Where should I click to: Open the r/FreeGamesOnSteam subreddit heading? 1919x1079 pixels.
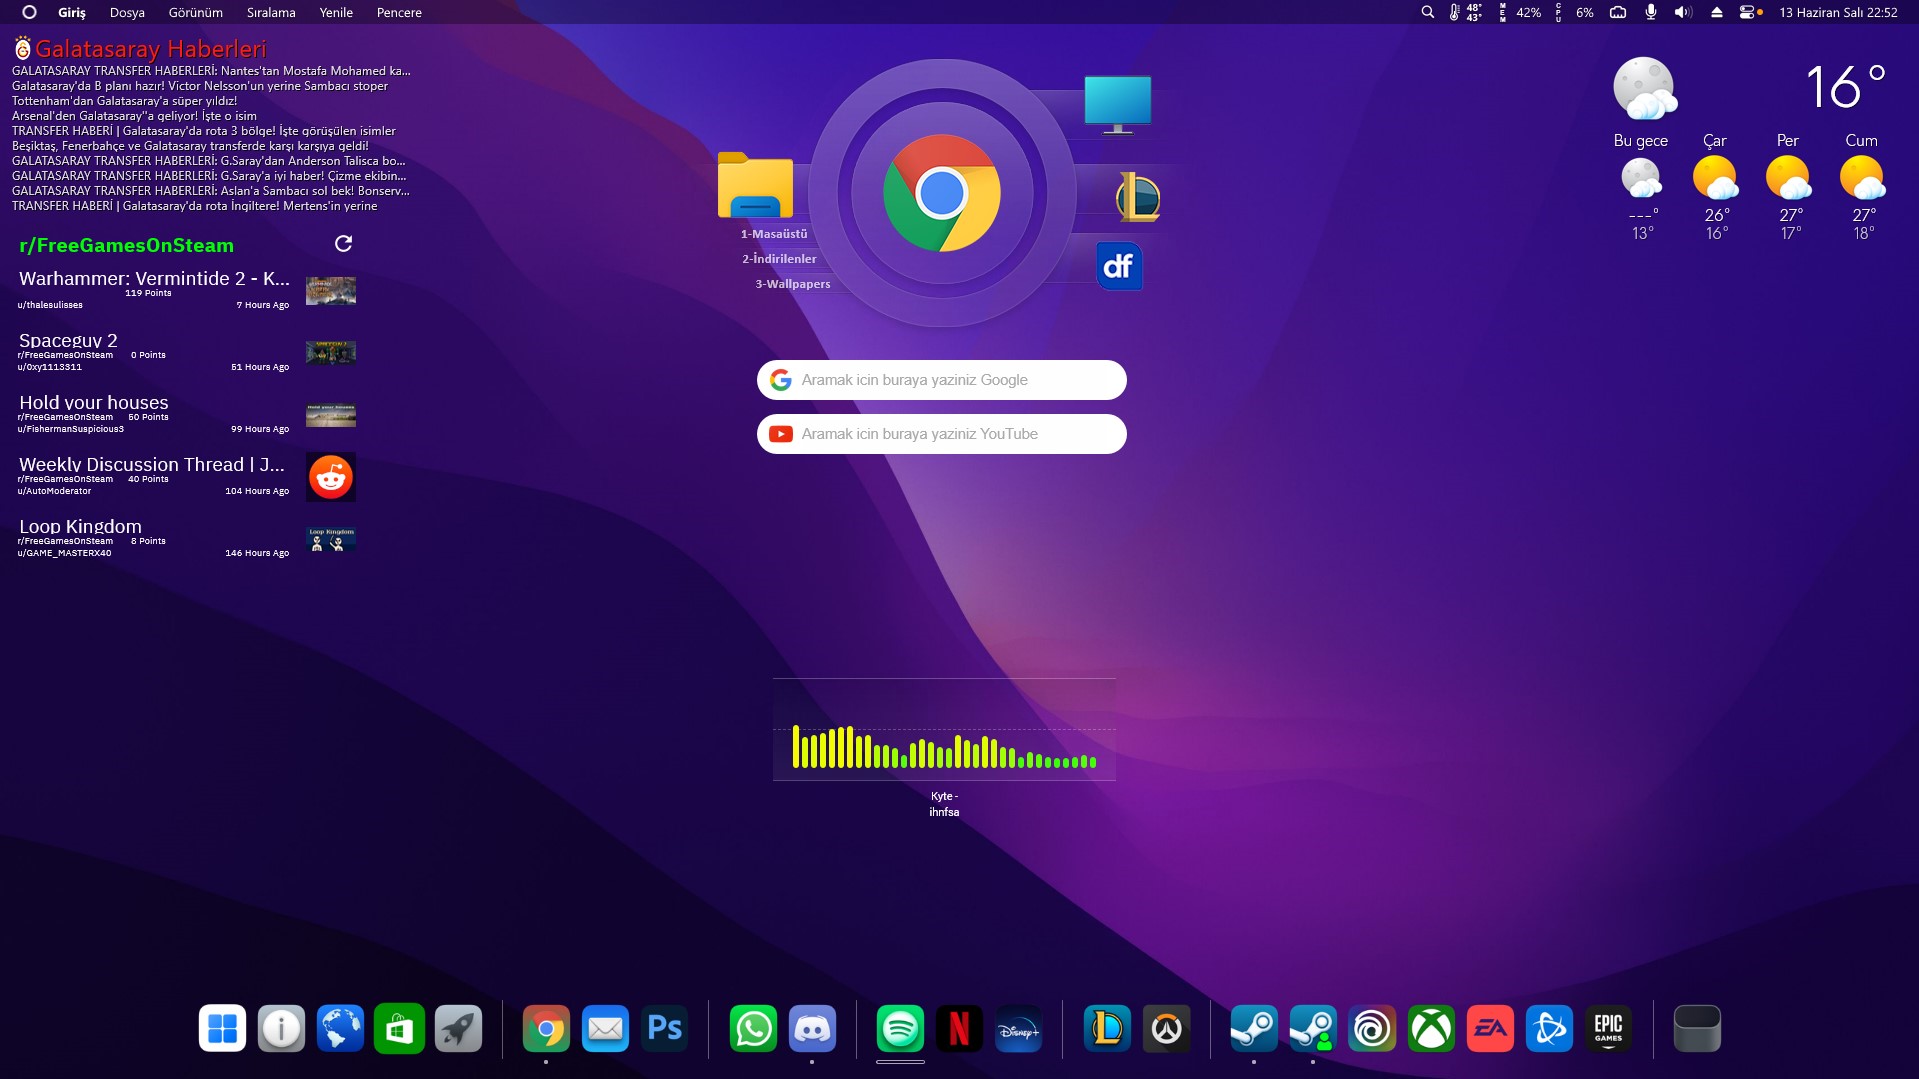[126, 245]
